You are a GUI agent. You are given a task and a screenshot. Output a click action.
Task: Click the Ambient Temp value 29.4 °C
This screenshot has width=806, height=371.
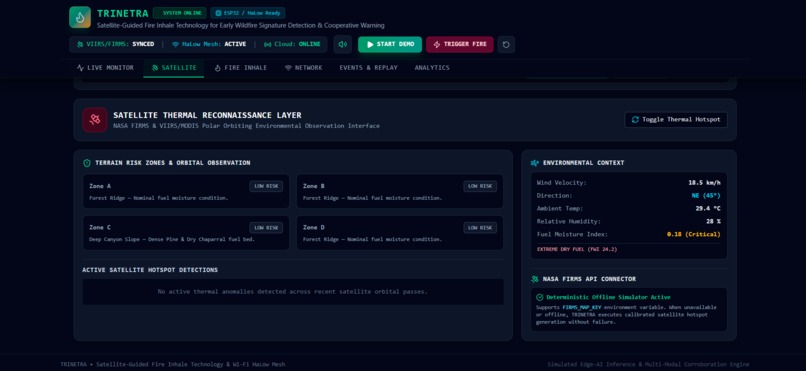[x=708, y=209]
